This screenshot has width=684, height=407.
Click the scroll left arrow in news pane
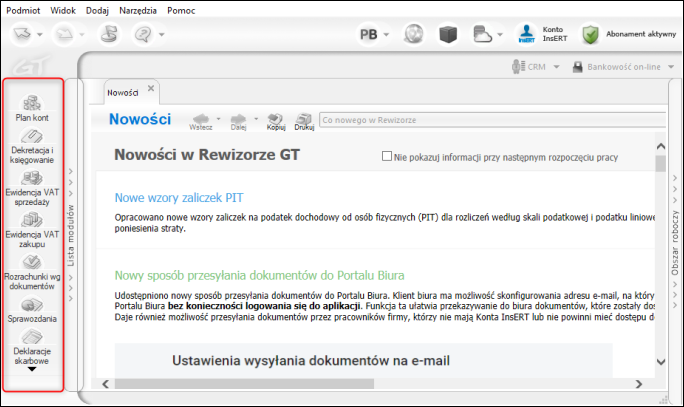click(106, 384)
